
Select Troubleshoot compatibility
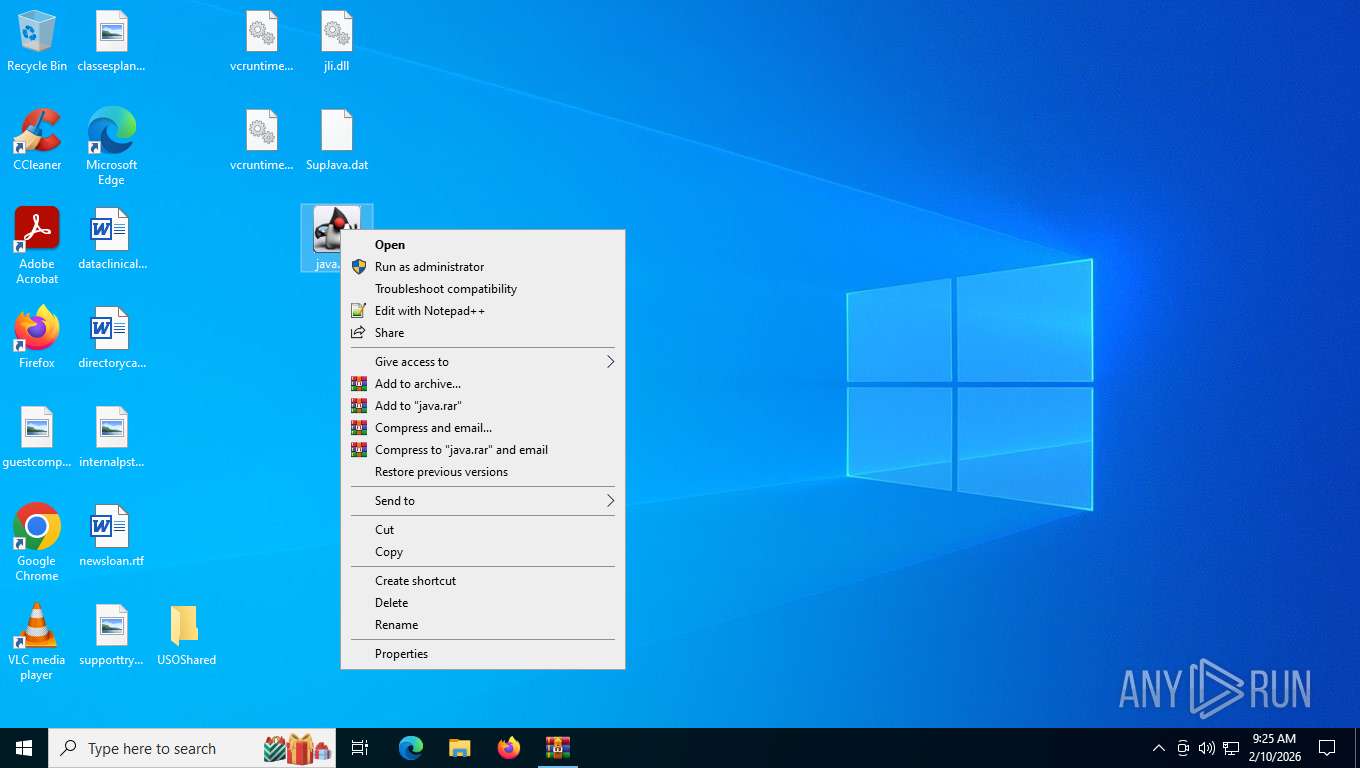483,289
